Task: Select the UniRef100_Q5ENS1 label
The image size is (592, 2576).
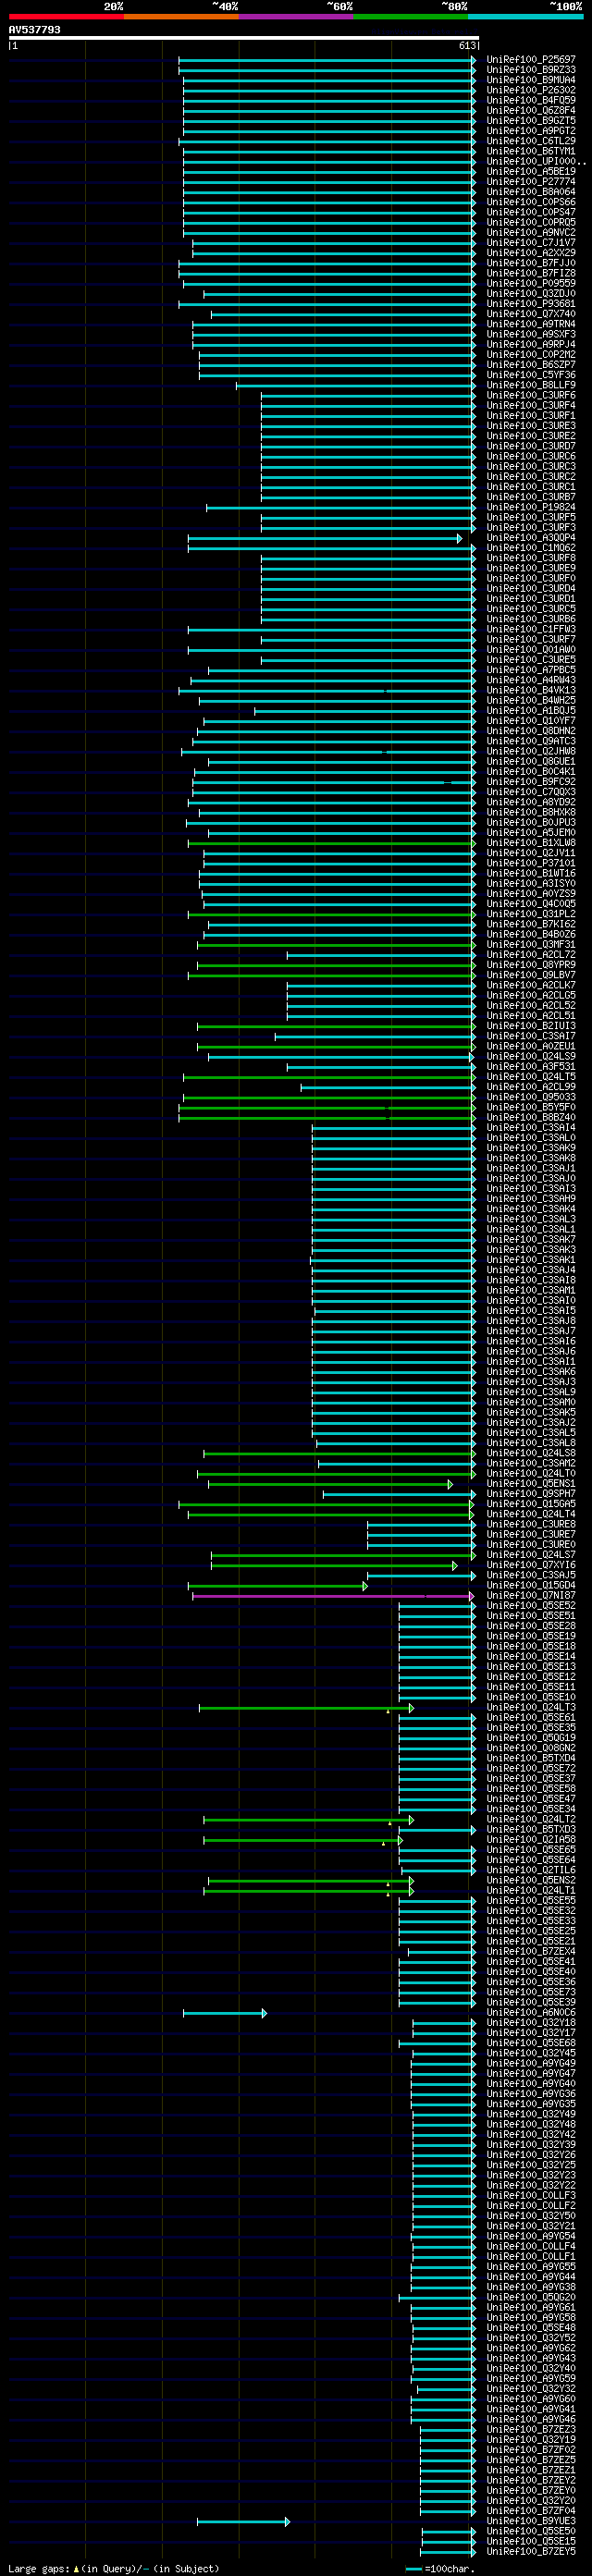Action: (531, 1484)
